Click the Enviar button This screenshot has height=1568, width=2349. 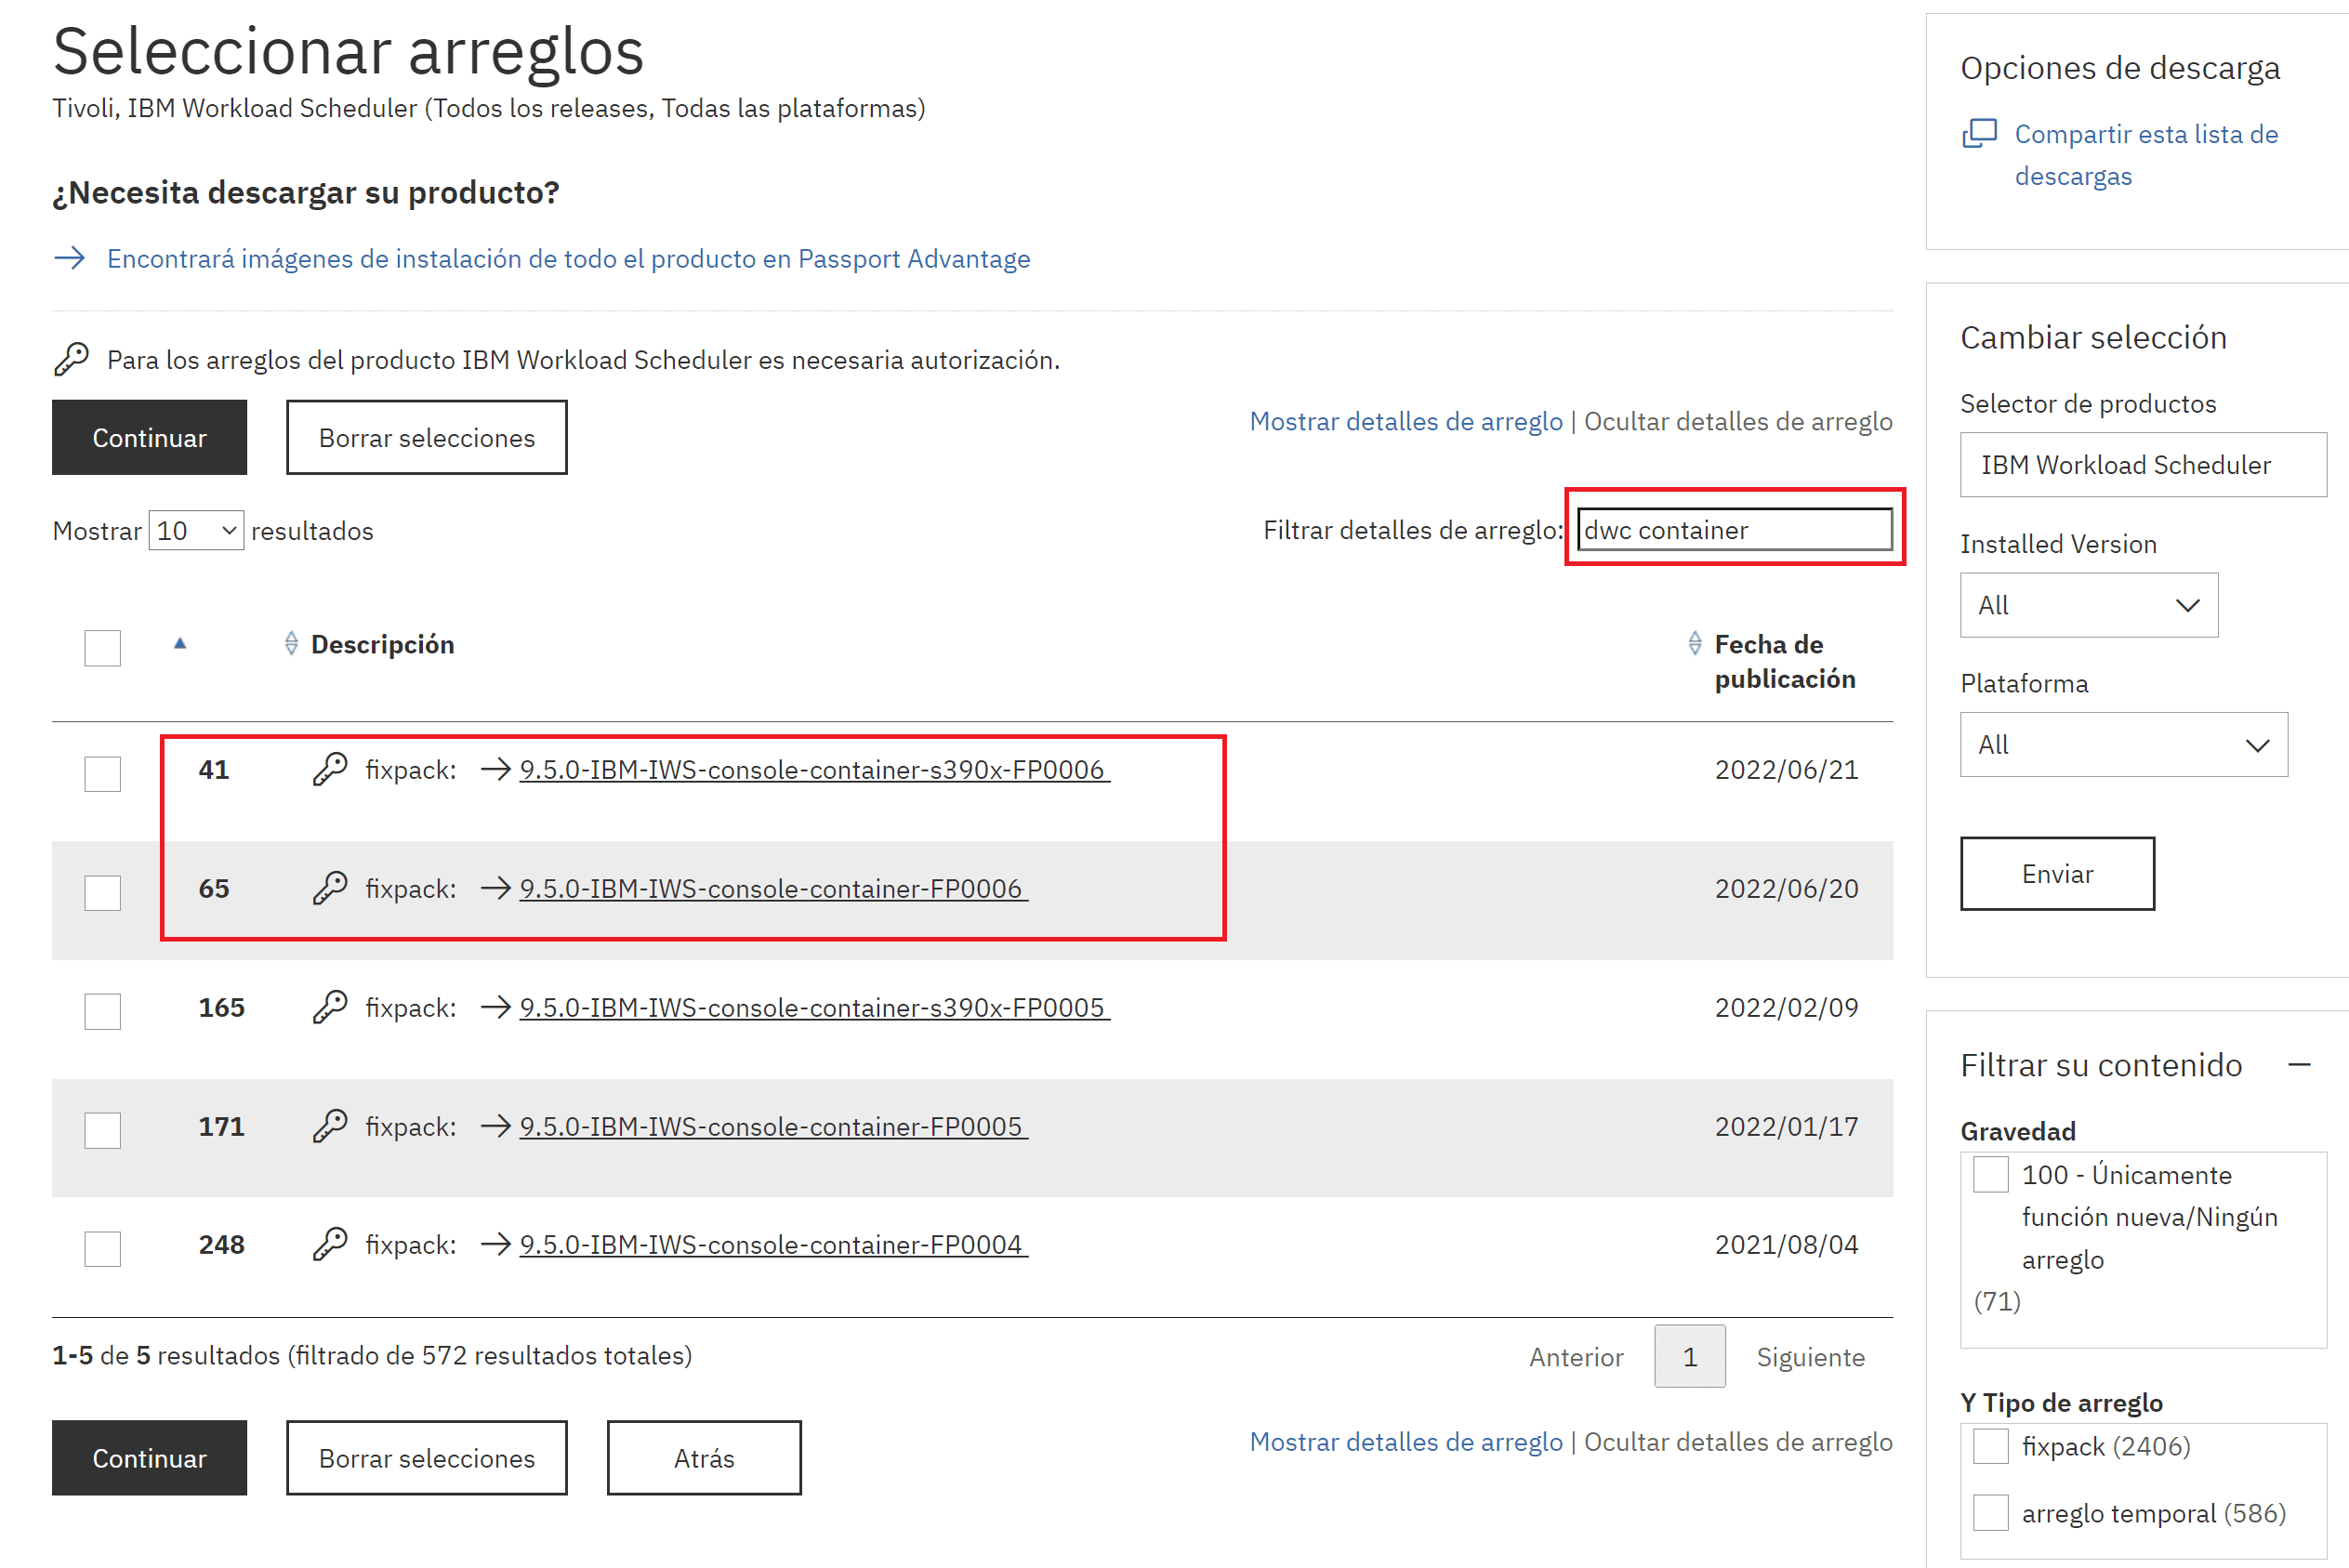pyautogui.click(x=2057, y=874)
